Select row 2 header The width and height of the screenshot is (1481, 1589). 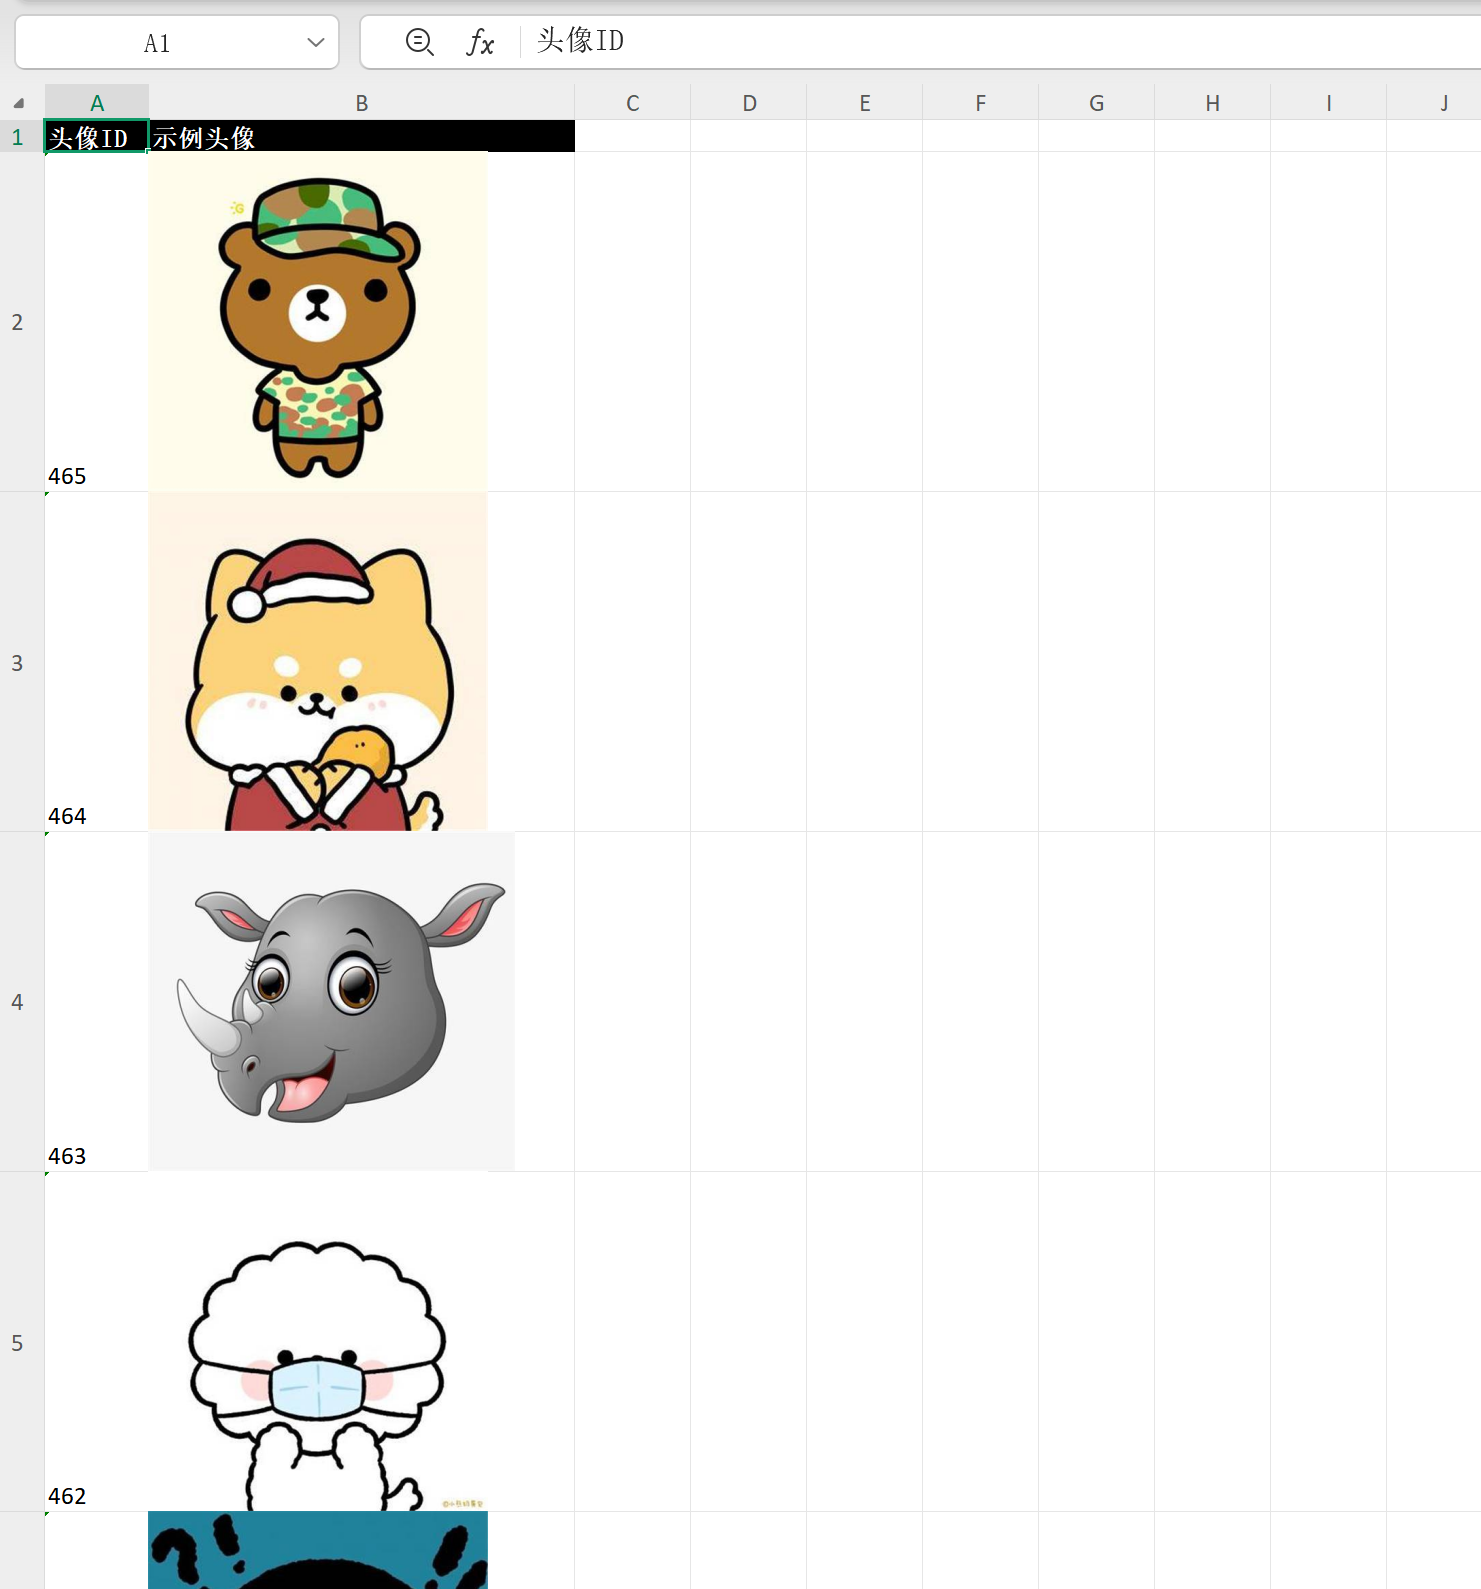click(18, 322)
